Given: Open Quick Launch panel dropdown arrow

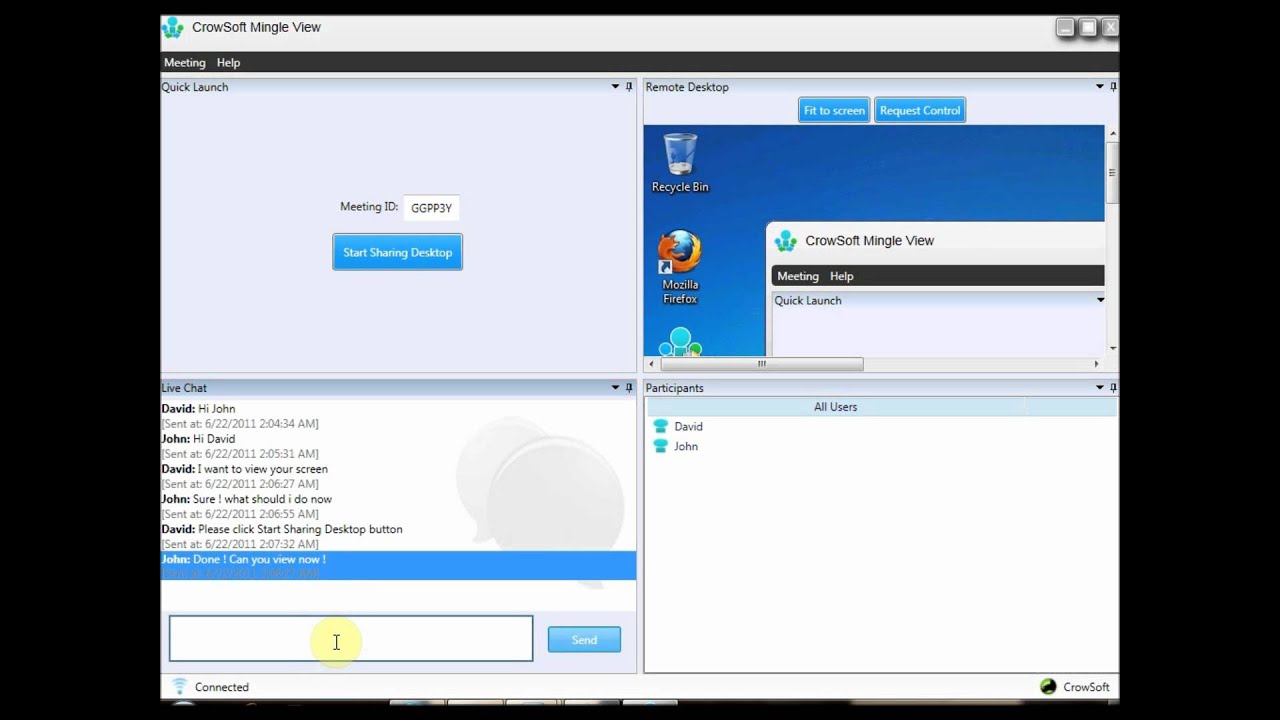Looking at the screenshot, I should coord(615,87).
